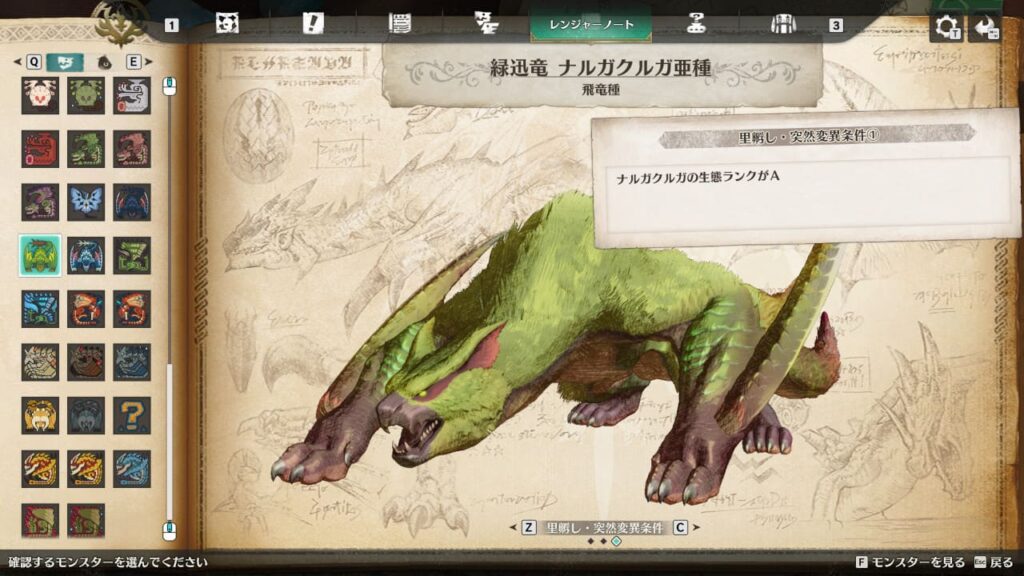Image resolution: width=1024 pixels, height=576 pixels.
Task: Click the first page indicator dot
Action: [590, 541]
